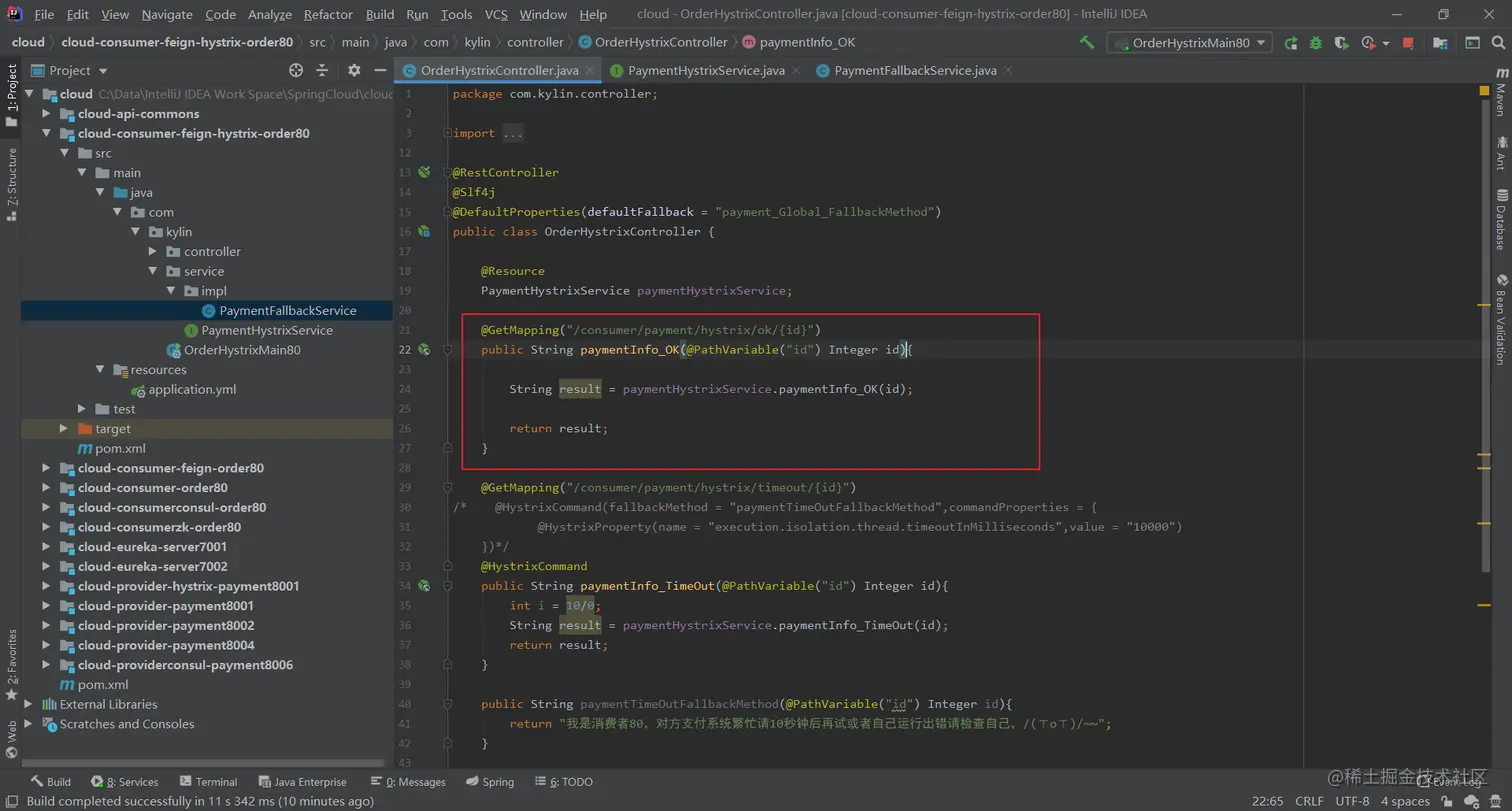Expand the cloud-api-commons module
The height and width of the screenshot is (811, 1512).
[x=46, y=113]
